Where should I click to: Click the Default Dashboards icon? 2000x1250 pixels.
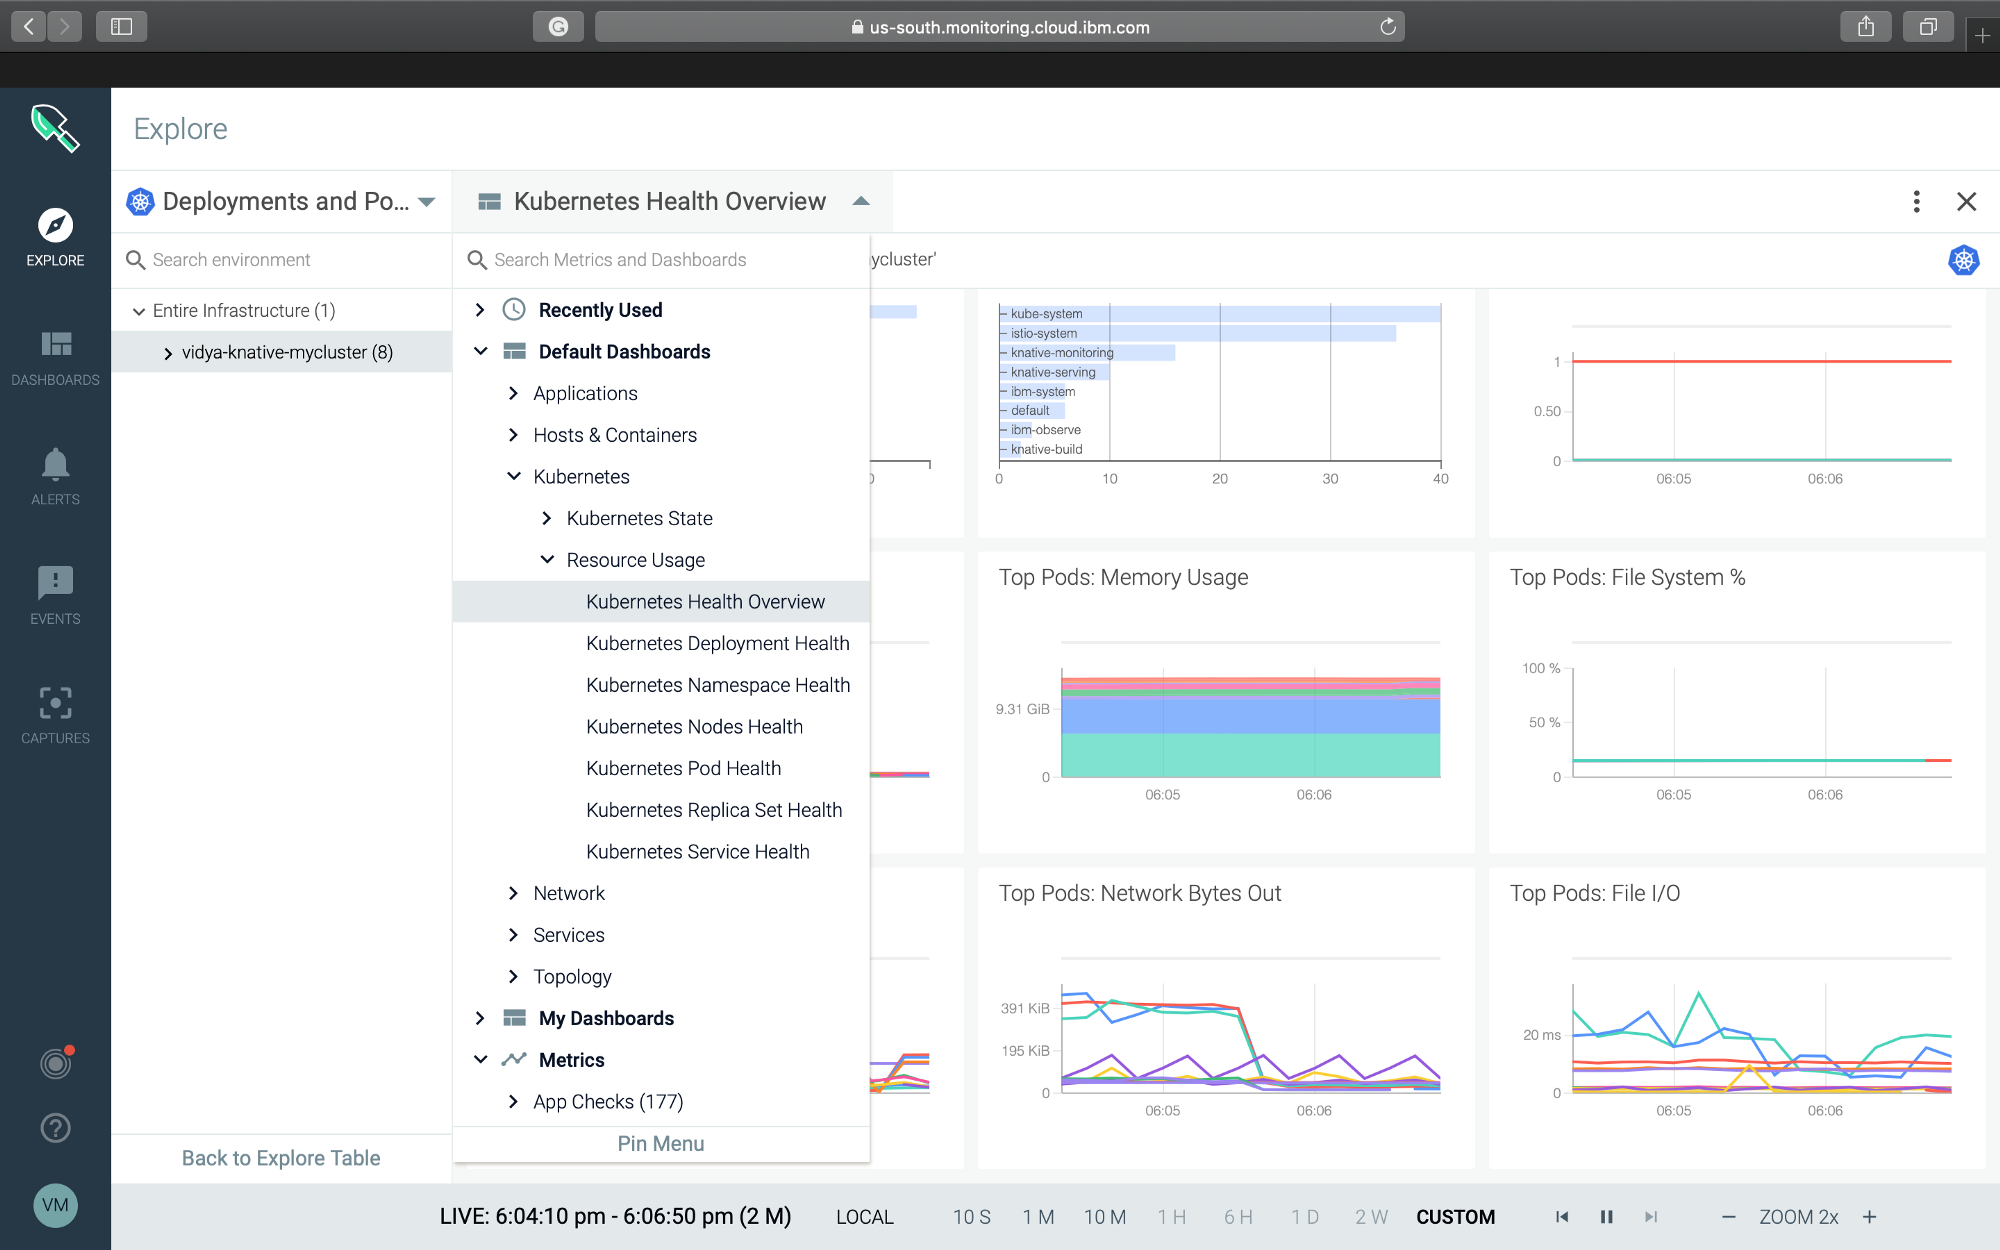(x=514, y=352)
